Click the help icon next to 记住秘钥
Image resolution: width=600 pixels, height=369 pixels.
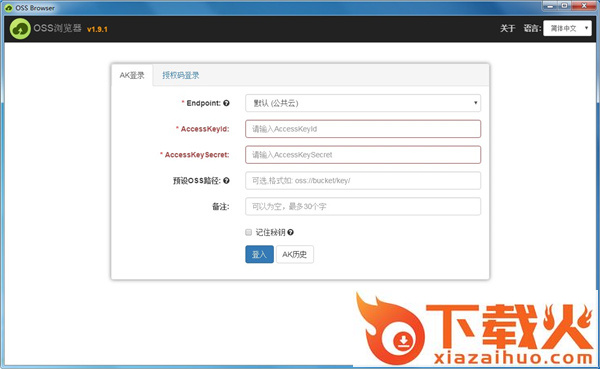pos(290,232)
